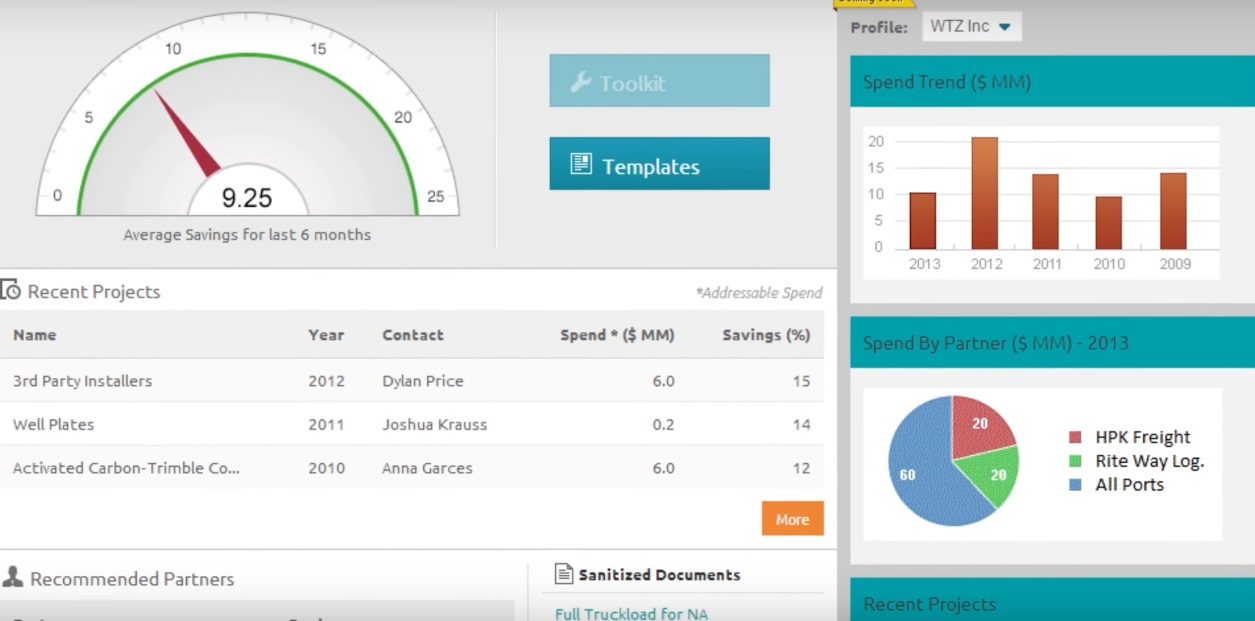Click the Templates button
The image size is (1255, 621).
[x=658, y=163]
